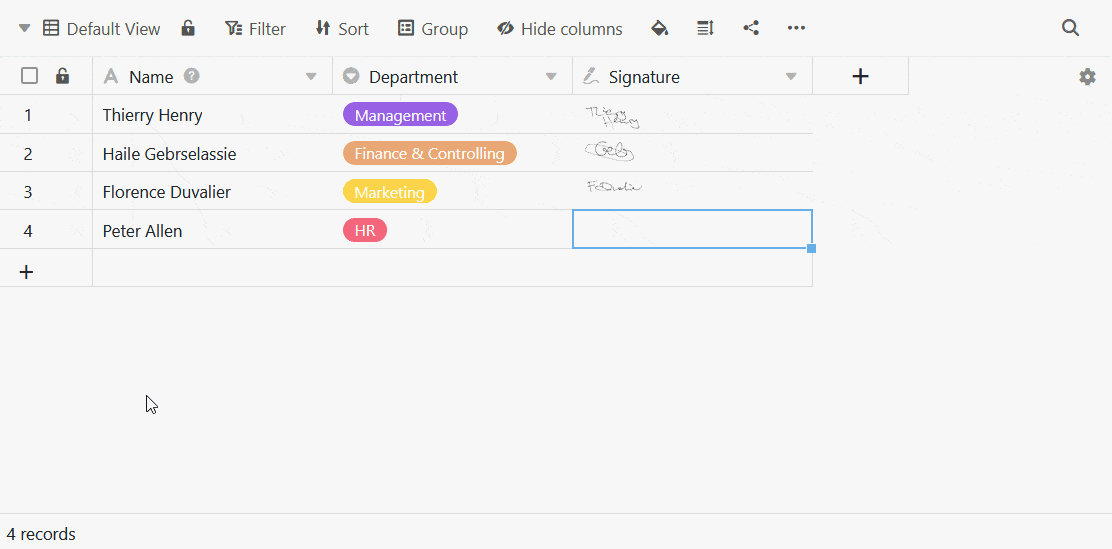Open the three-dots more options menu
Image resolution: width=1112 pixels, height=549 pixels.
pyautogui.click(x=796, y=28)
